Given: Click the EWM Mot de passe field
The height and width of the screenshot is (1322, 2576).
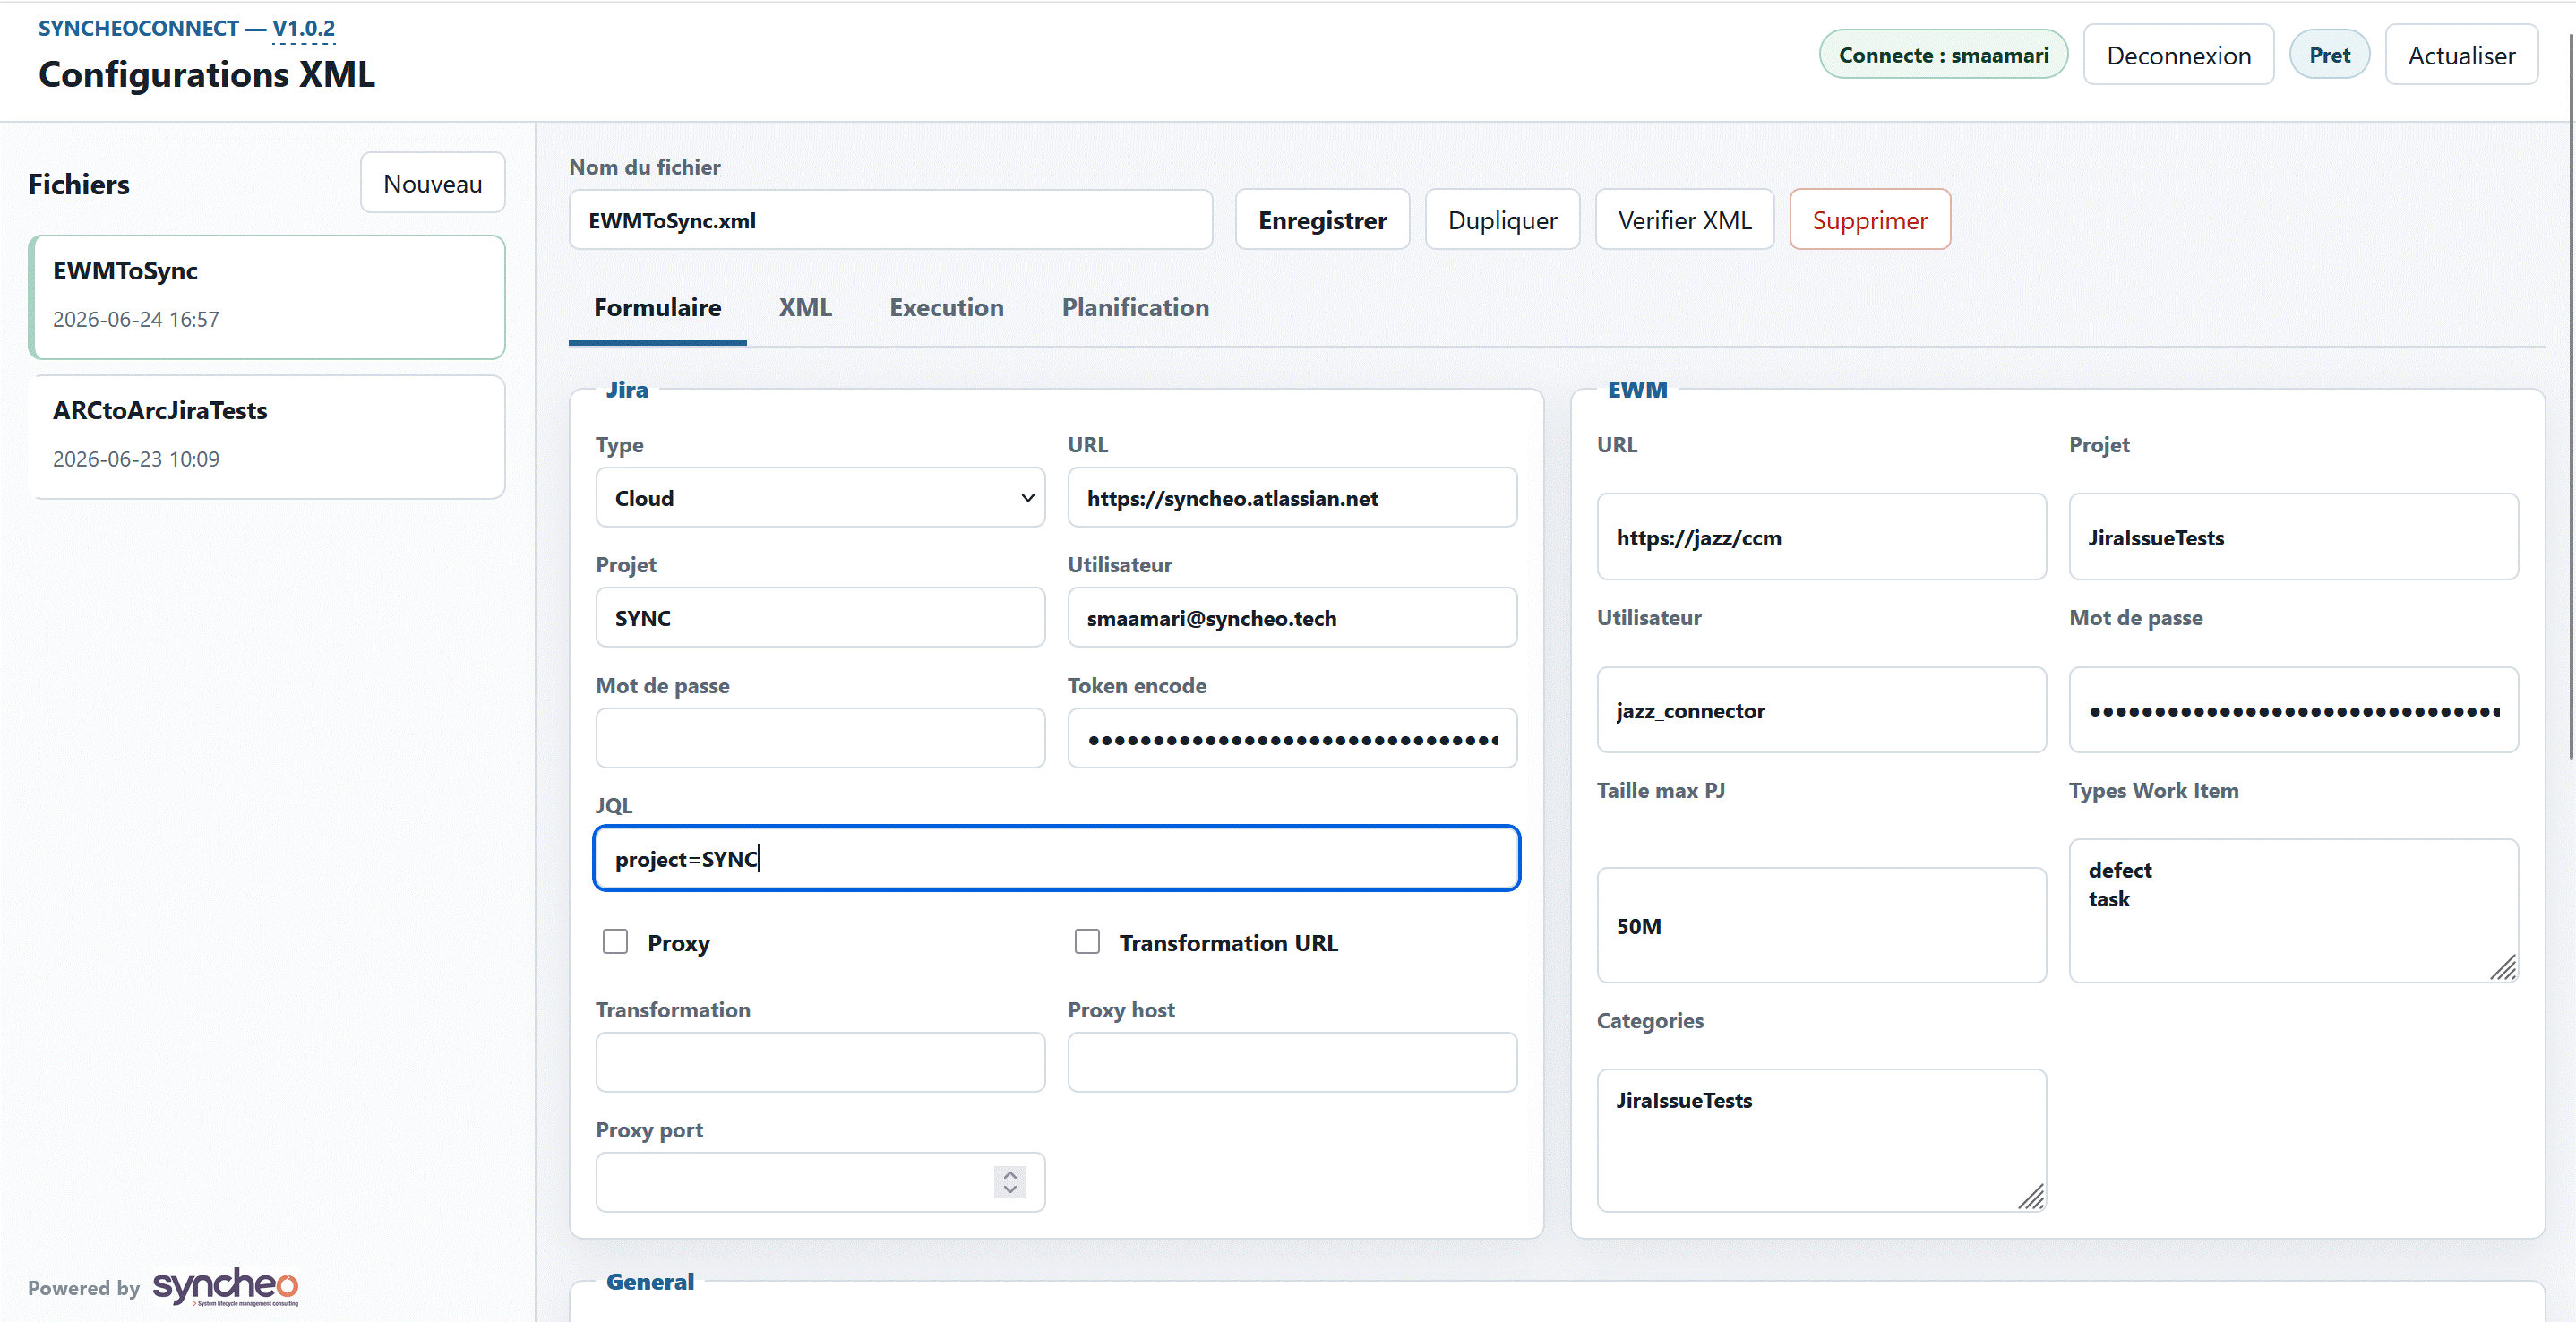Looking at the screenshot, I should pos(2293,710).
